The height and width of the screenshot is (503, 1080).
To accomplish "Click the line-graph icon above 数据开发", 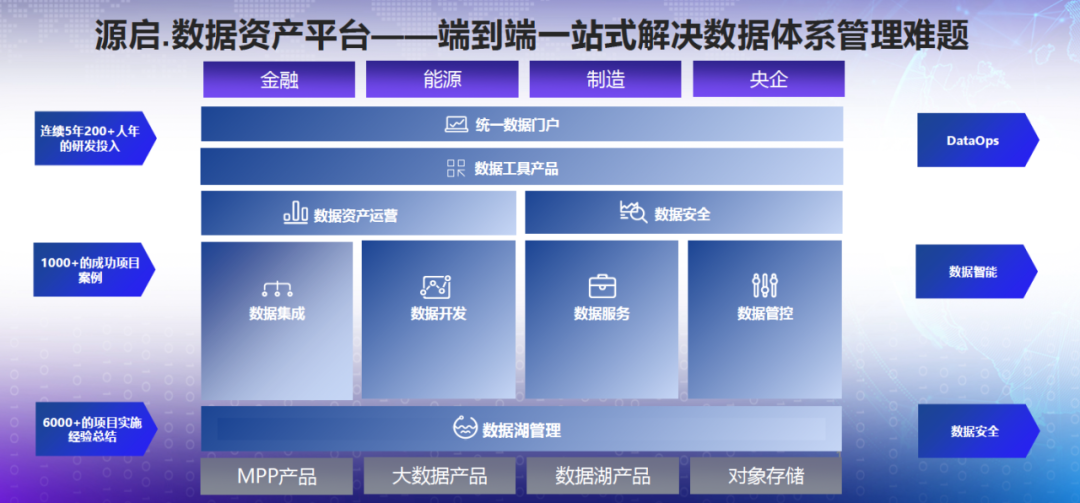I will click(x=435, y=287).
